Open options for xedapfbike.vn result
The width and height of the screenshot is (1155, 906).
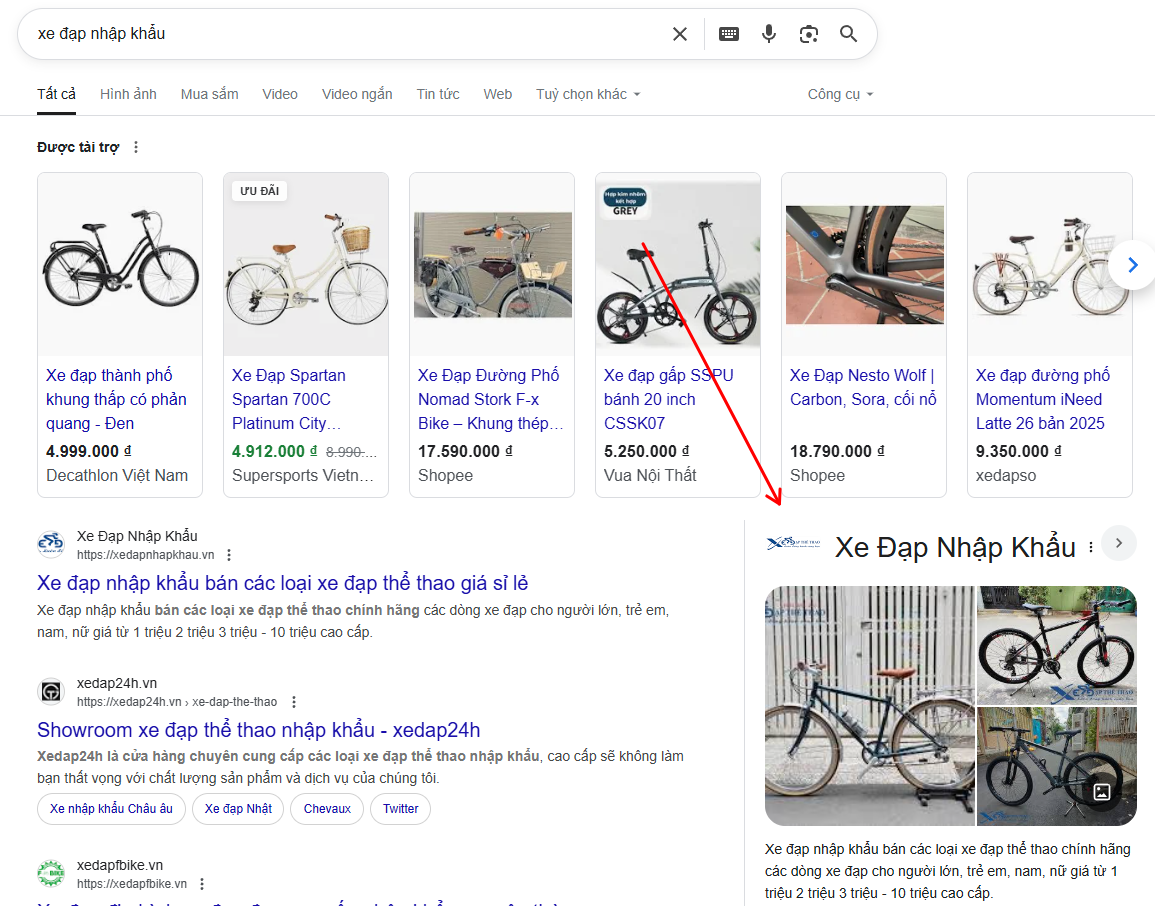(x=202, y=884)
